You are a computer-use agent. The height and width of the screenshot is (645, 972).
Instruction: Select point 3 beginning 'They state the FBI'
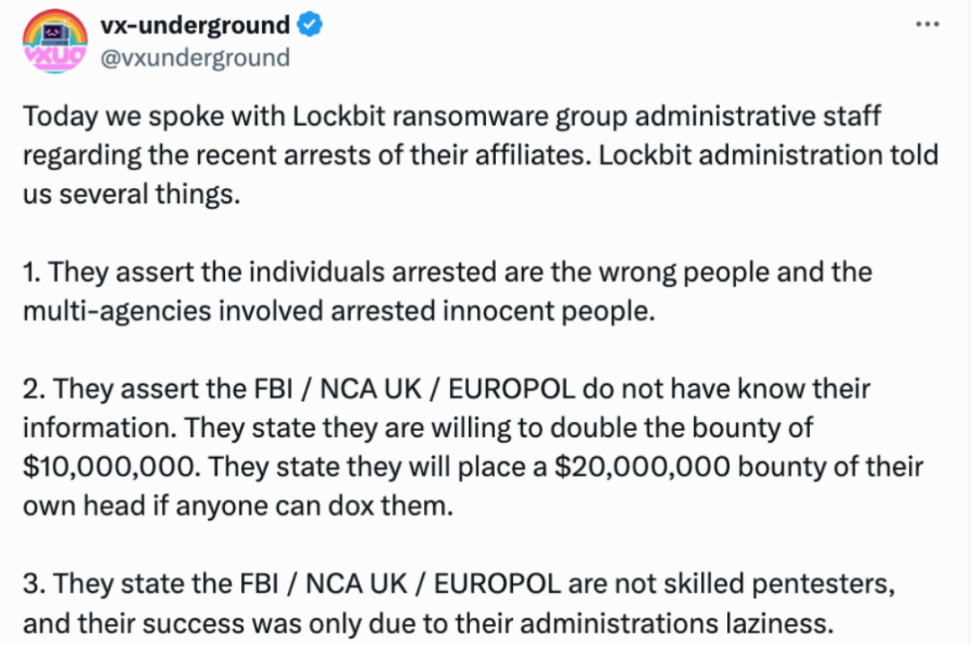point(459,603)
